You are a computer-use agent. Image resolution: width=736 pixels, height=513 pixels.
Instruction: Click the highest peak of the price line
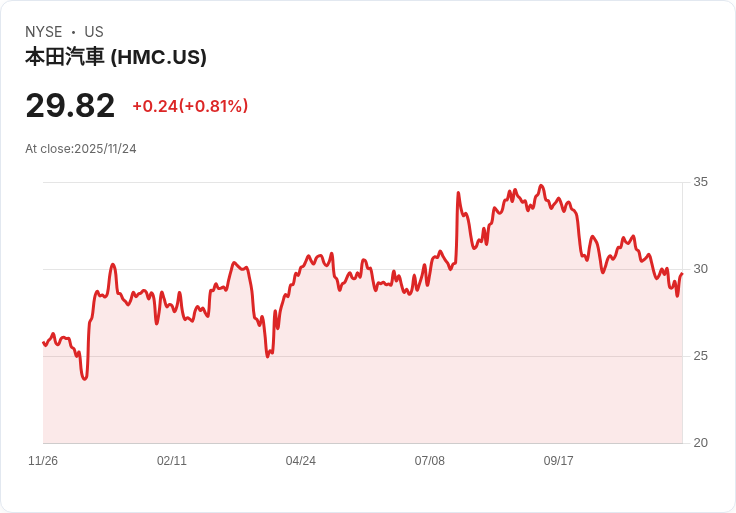point(541,185)
